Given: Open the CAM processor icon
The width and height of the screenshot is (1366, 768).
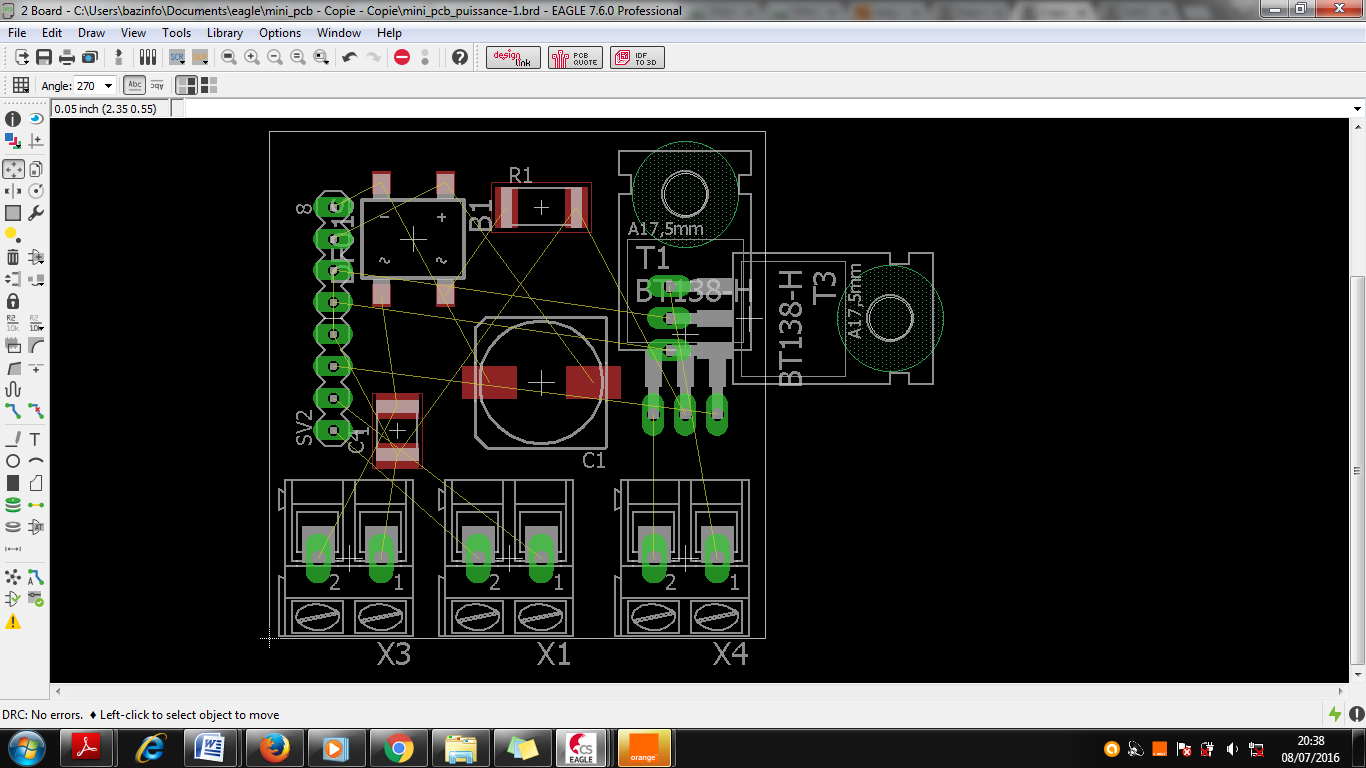Looking at the screenshot, I should (90, 57).
